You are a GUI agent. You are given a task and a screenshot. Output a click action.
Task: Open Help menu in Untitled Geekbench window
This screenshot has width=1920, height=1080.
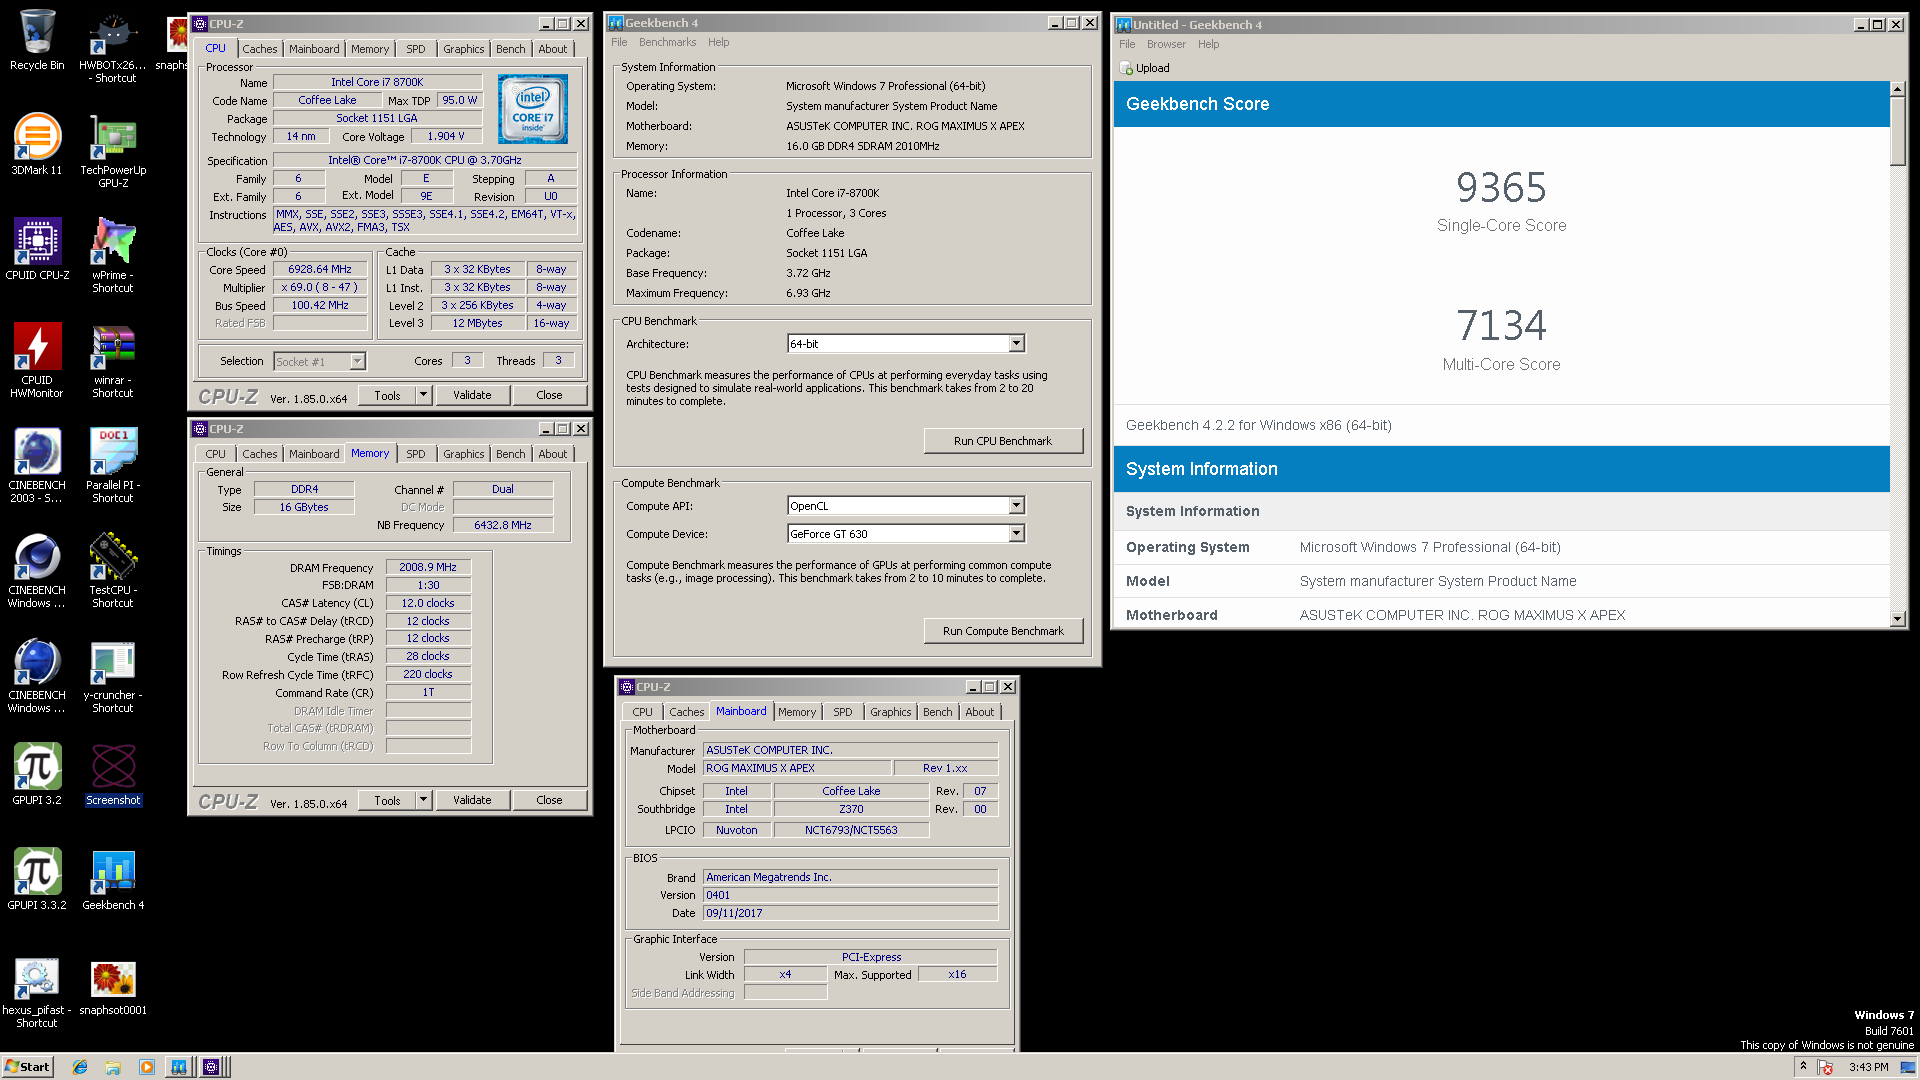pos(1208,44)
